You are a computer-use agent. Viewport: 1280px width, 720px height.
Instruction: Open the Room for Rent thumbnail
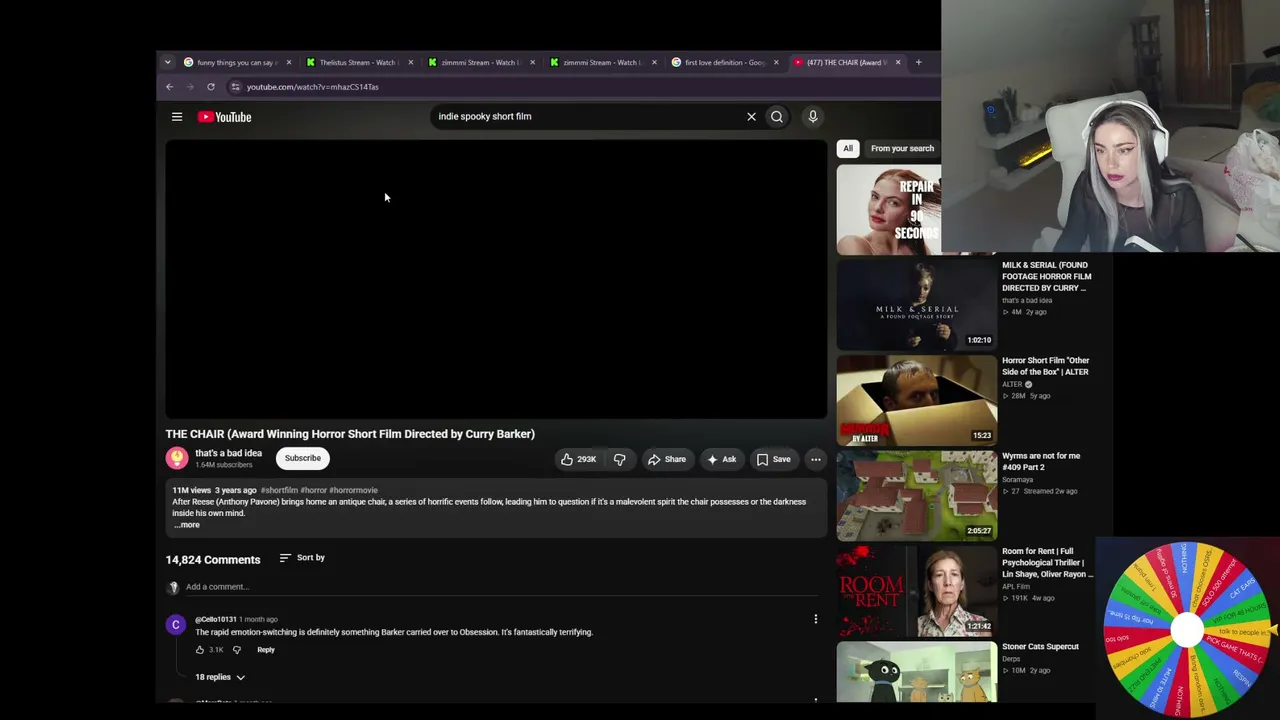(x=917, y=590)
